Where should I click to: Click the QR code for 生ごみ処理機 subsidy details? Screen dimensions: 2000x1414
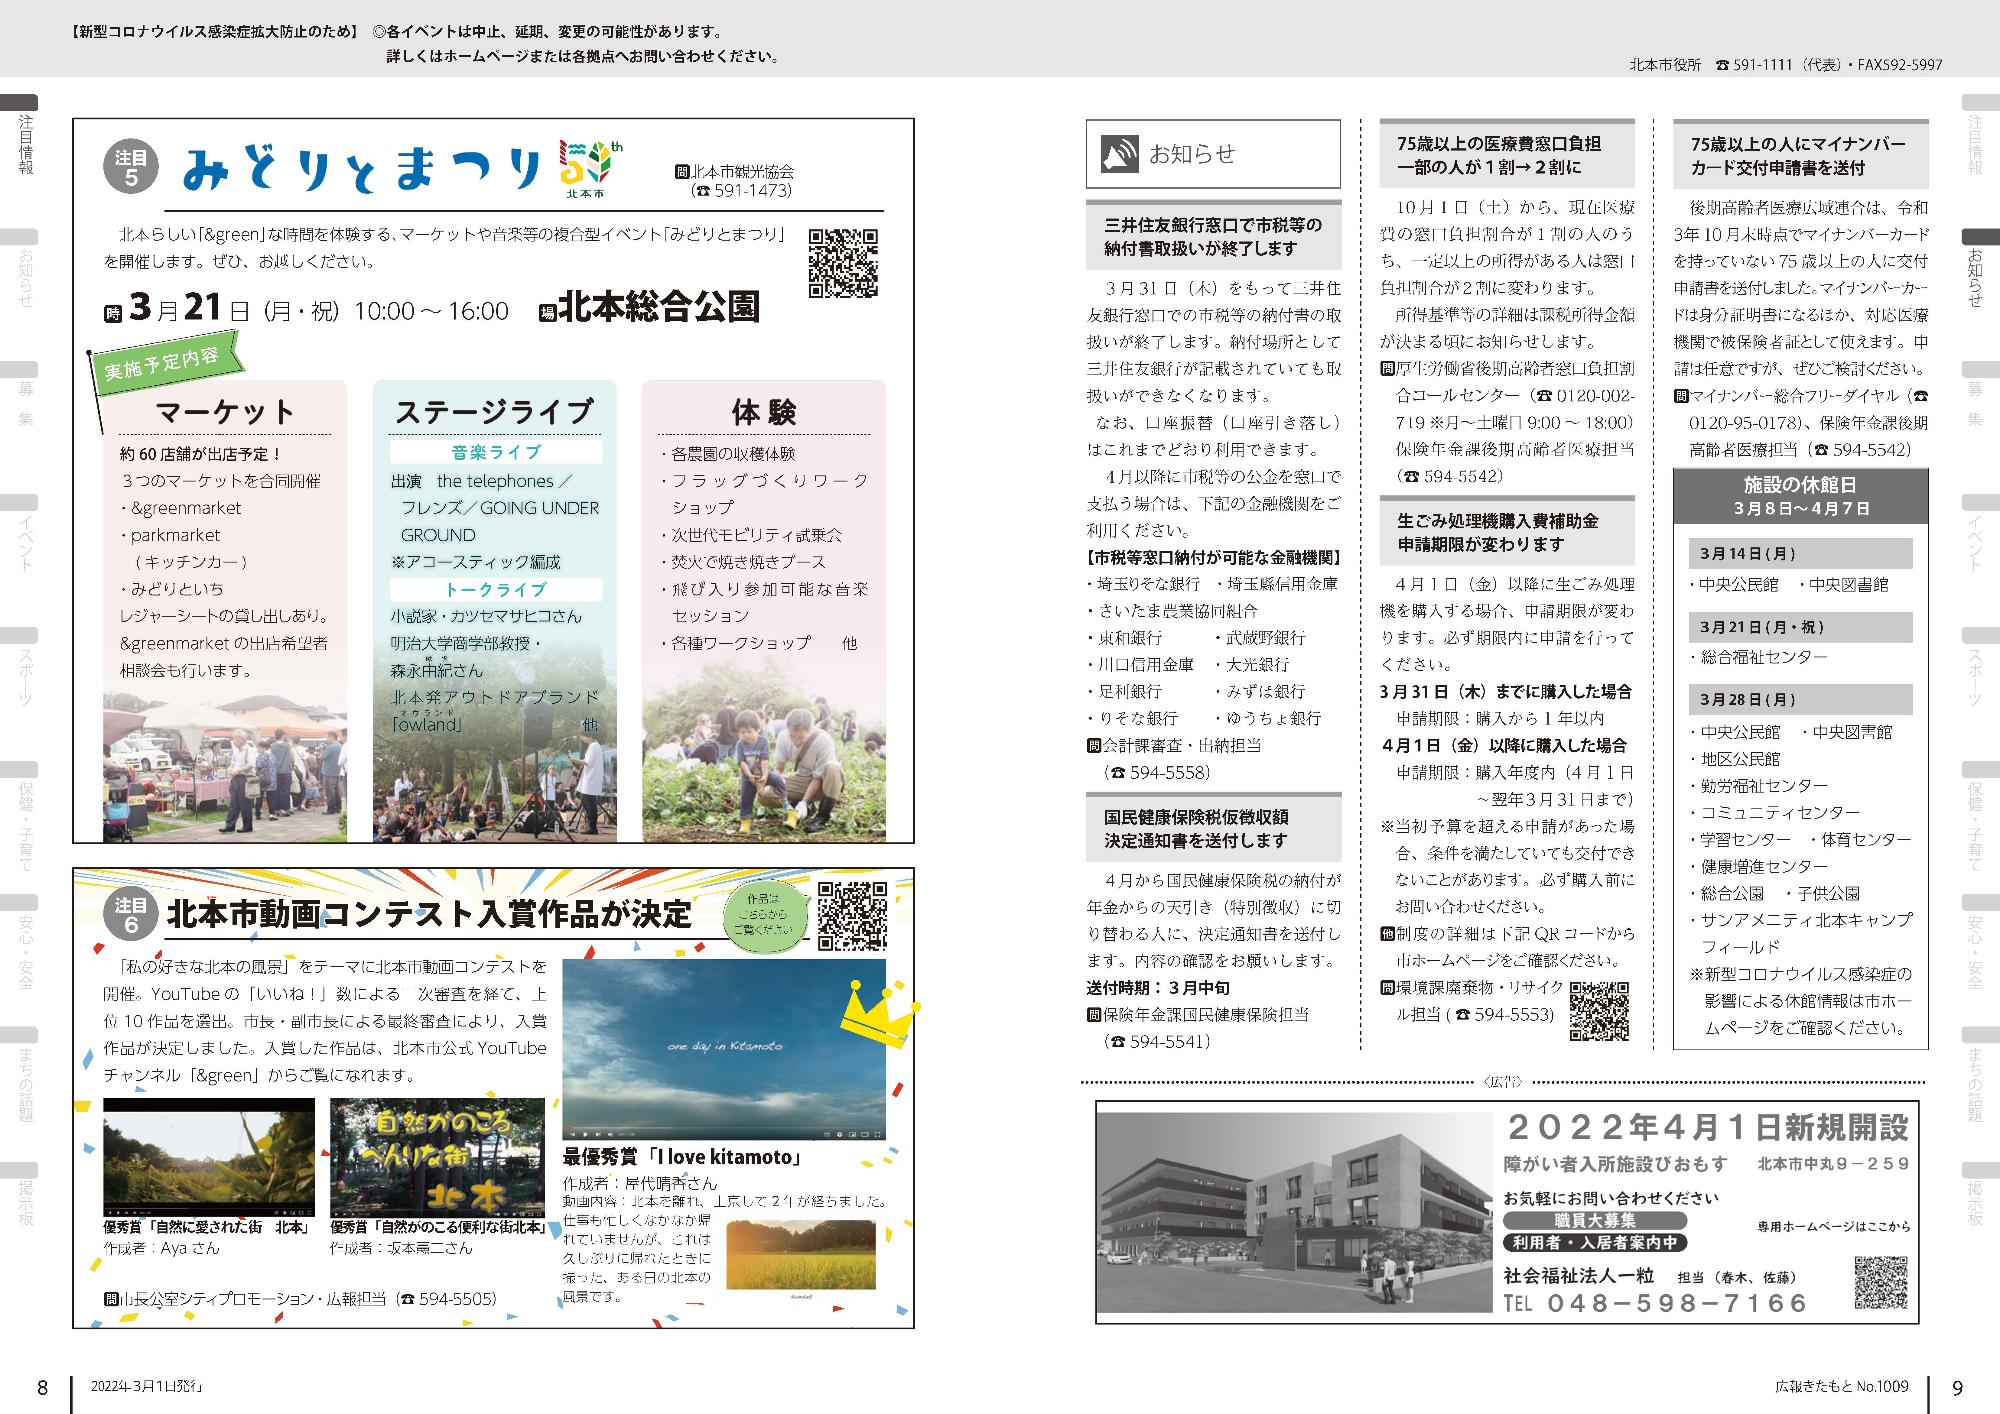coord(1599,1011)
